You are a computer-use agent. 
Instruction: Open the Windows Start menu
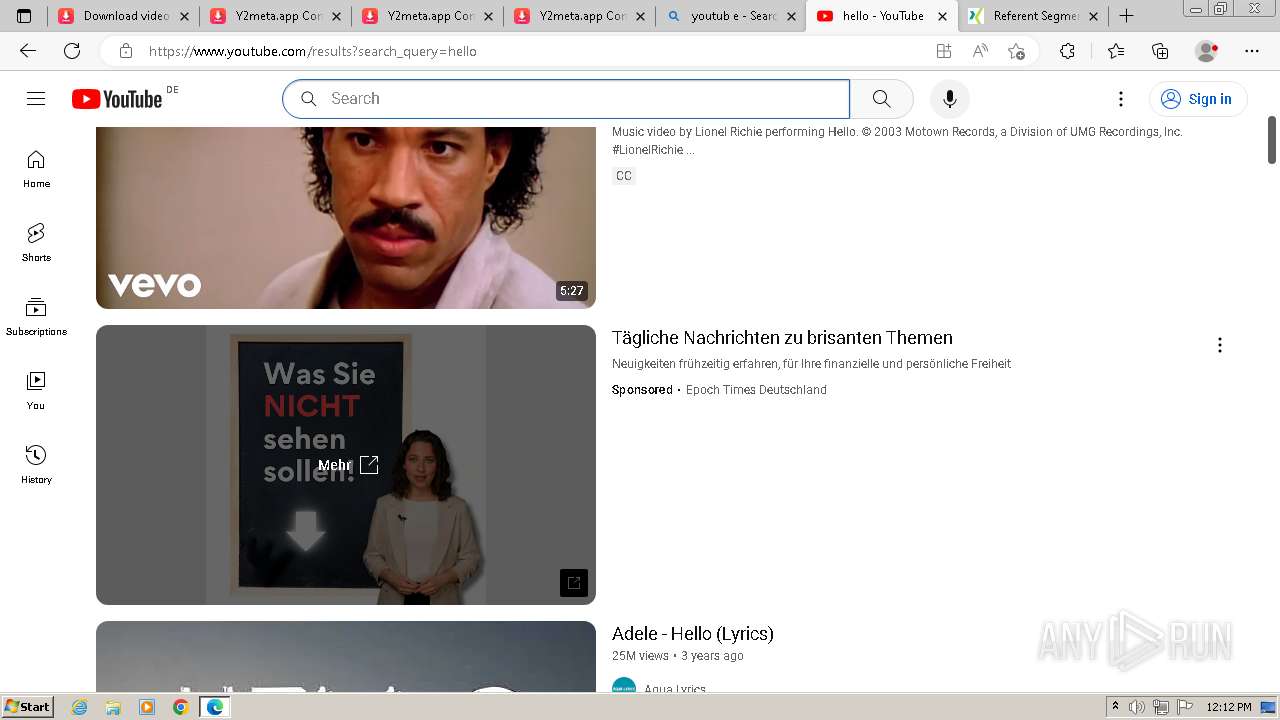[x=28, y=706]
